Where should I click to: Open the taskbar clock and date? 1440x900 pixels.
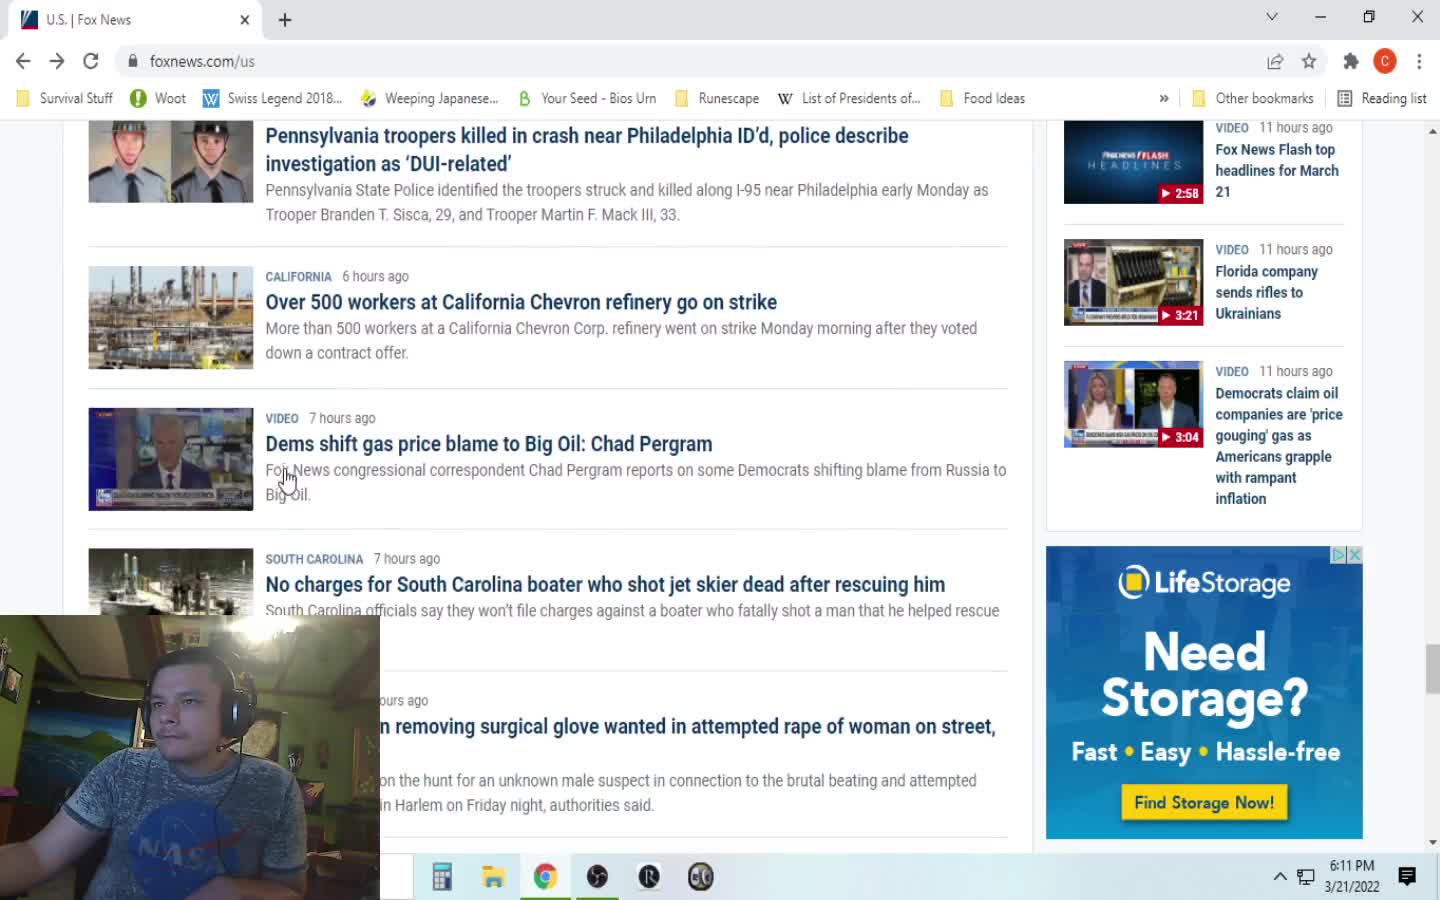[x=1352, y=876]
